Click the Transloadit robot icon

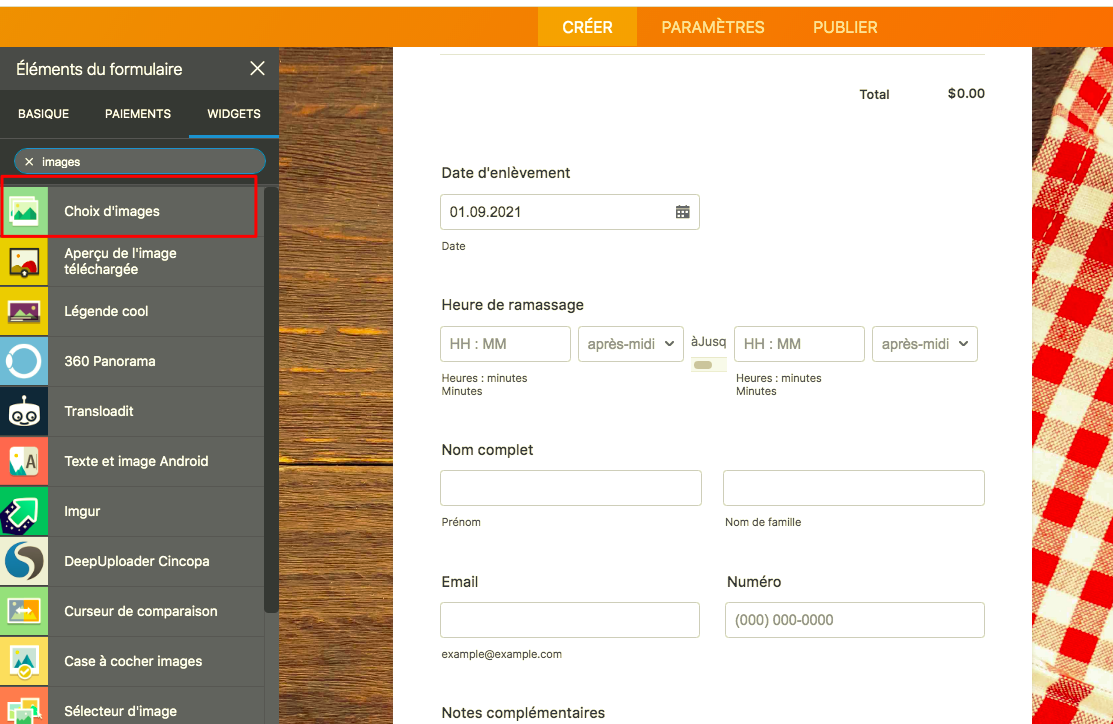(x=24, y=411)
